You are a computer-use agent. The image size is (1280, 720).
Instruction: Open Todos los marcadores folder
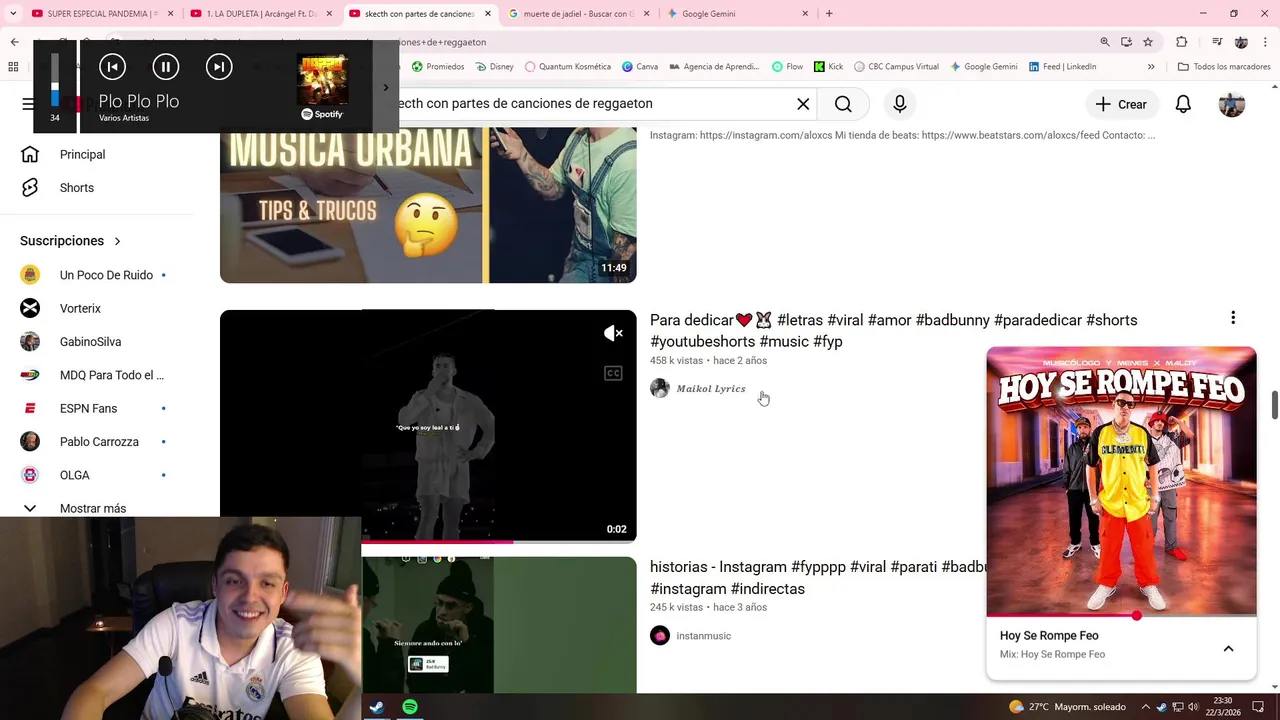point(1224,67)
